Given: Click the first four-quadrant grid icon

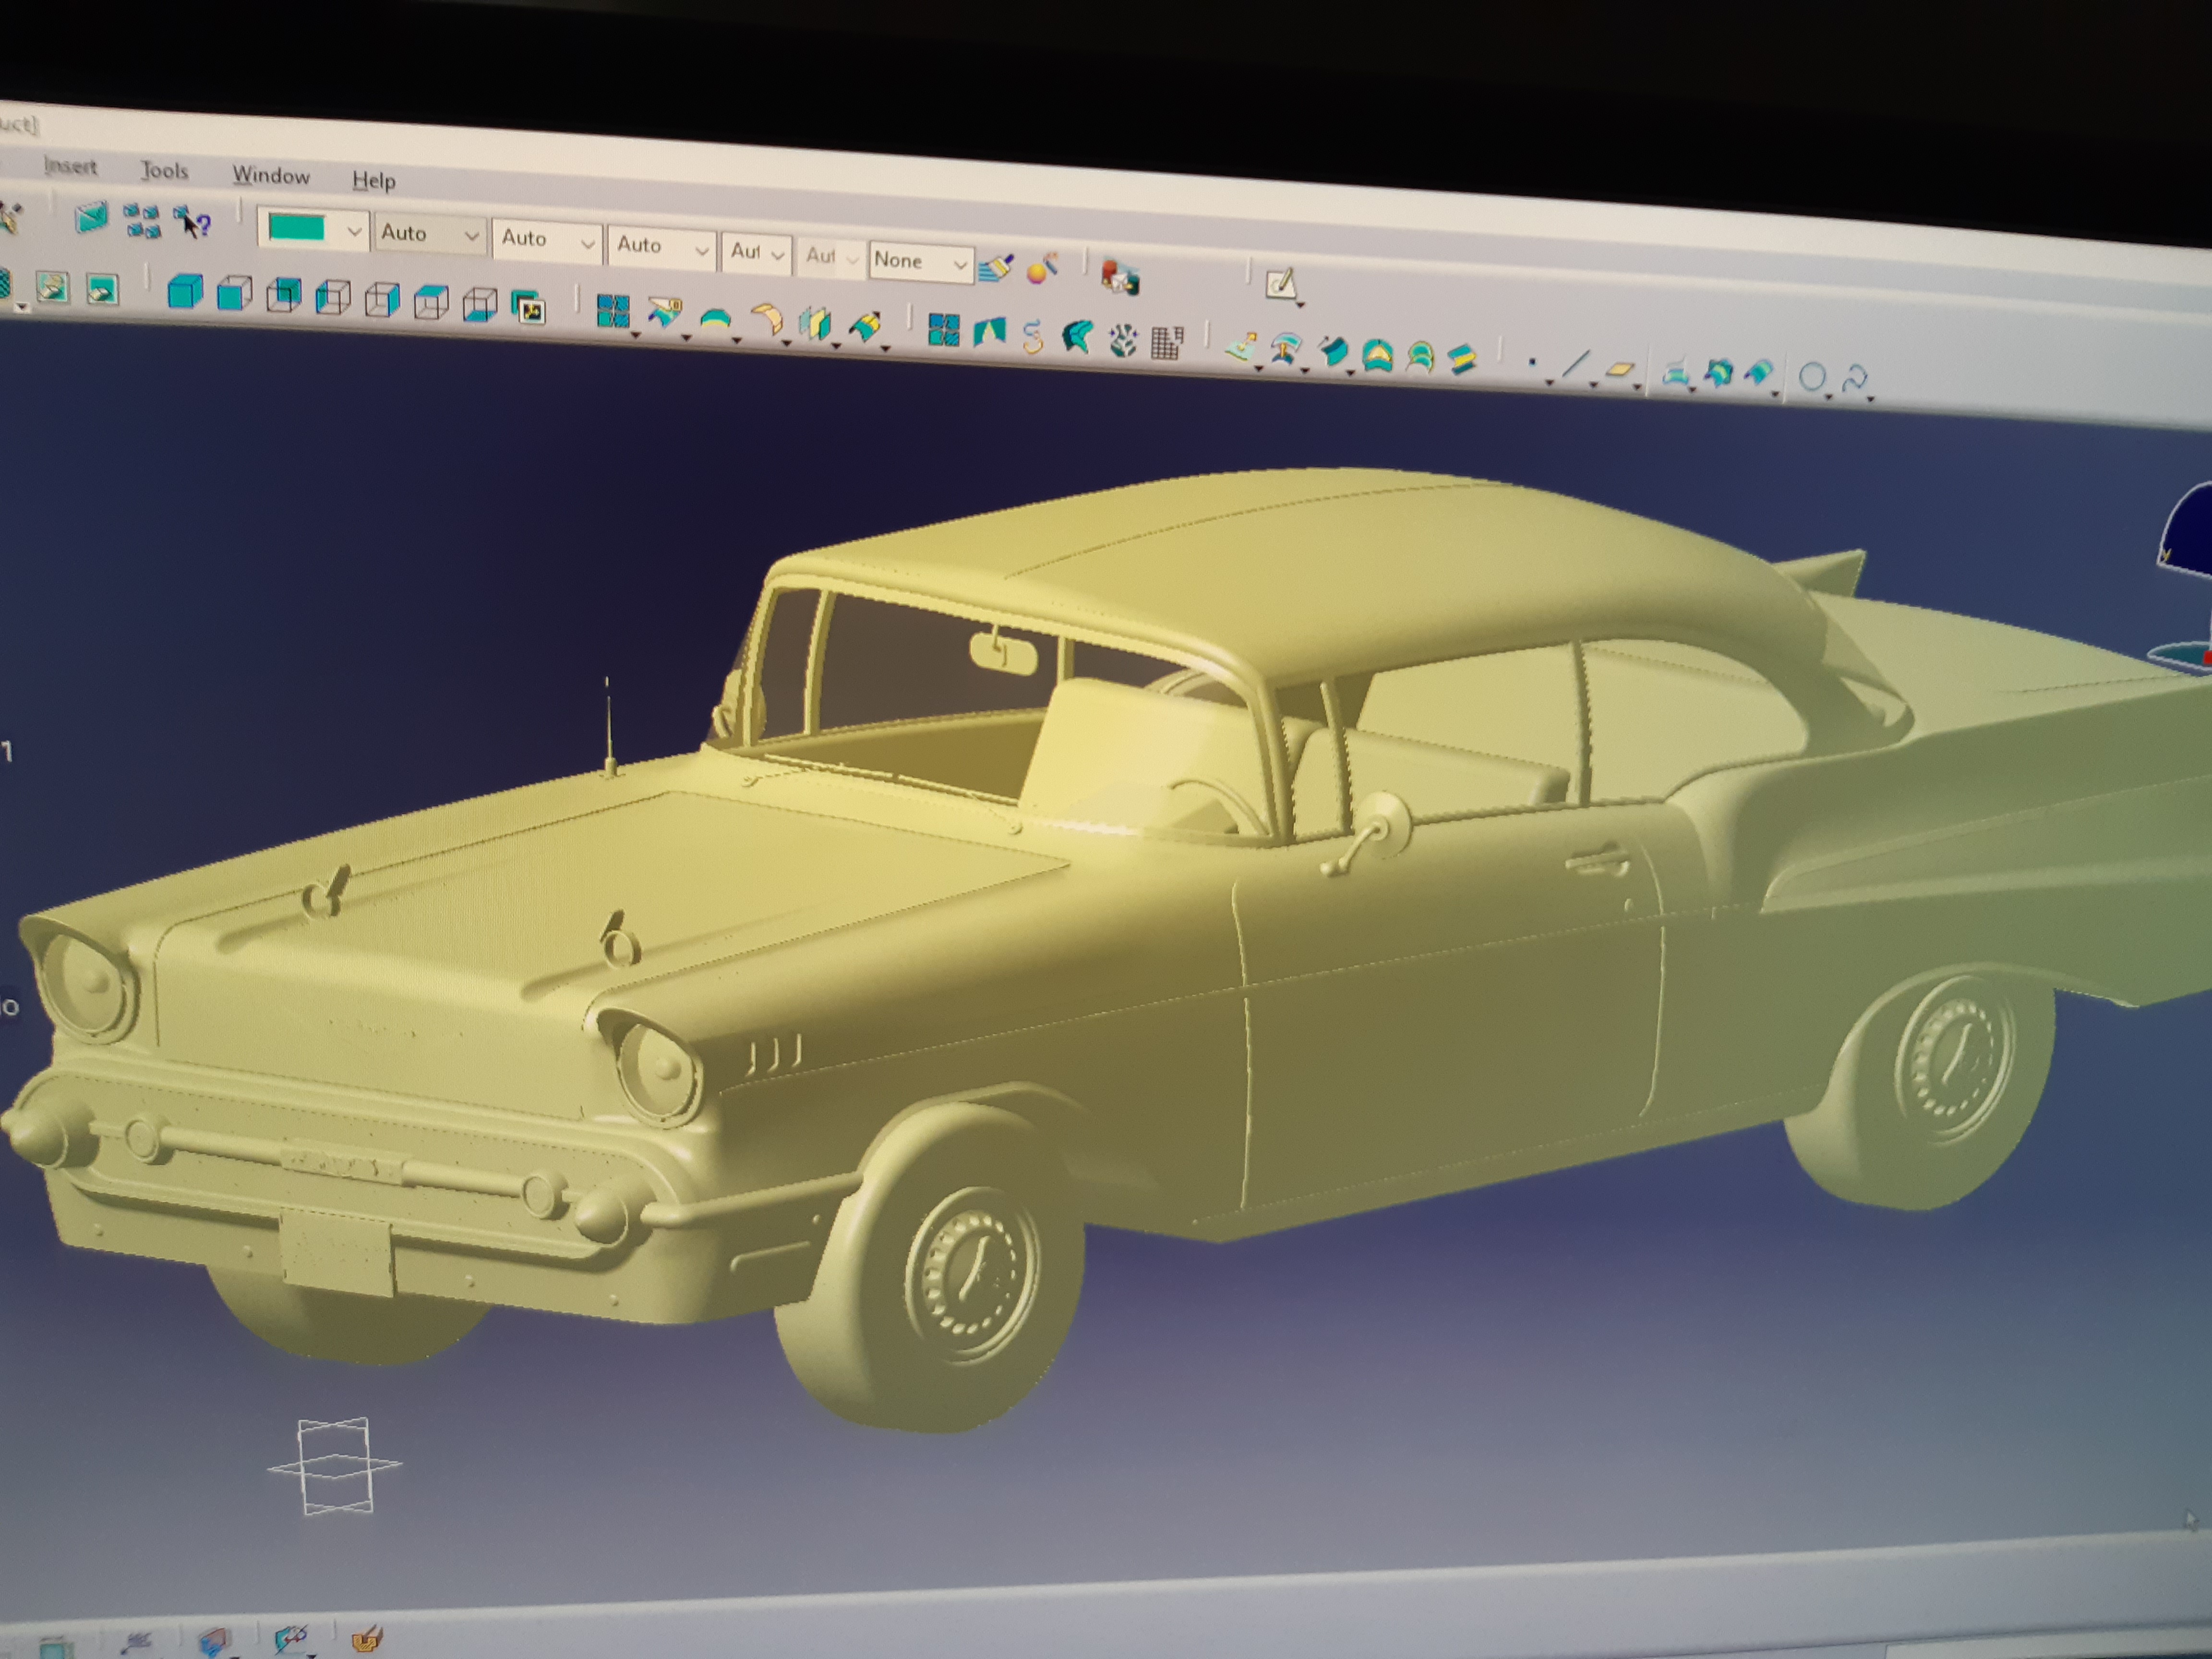Looking at the screenshot, I should pyautogui.click(x=612, y=311).
